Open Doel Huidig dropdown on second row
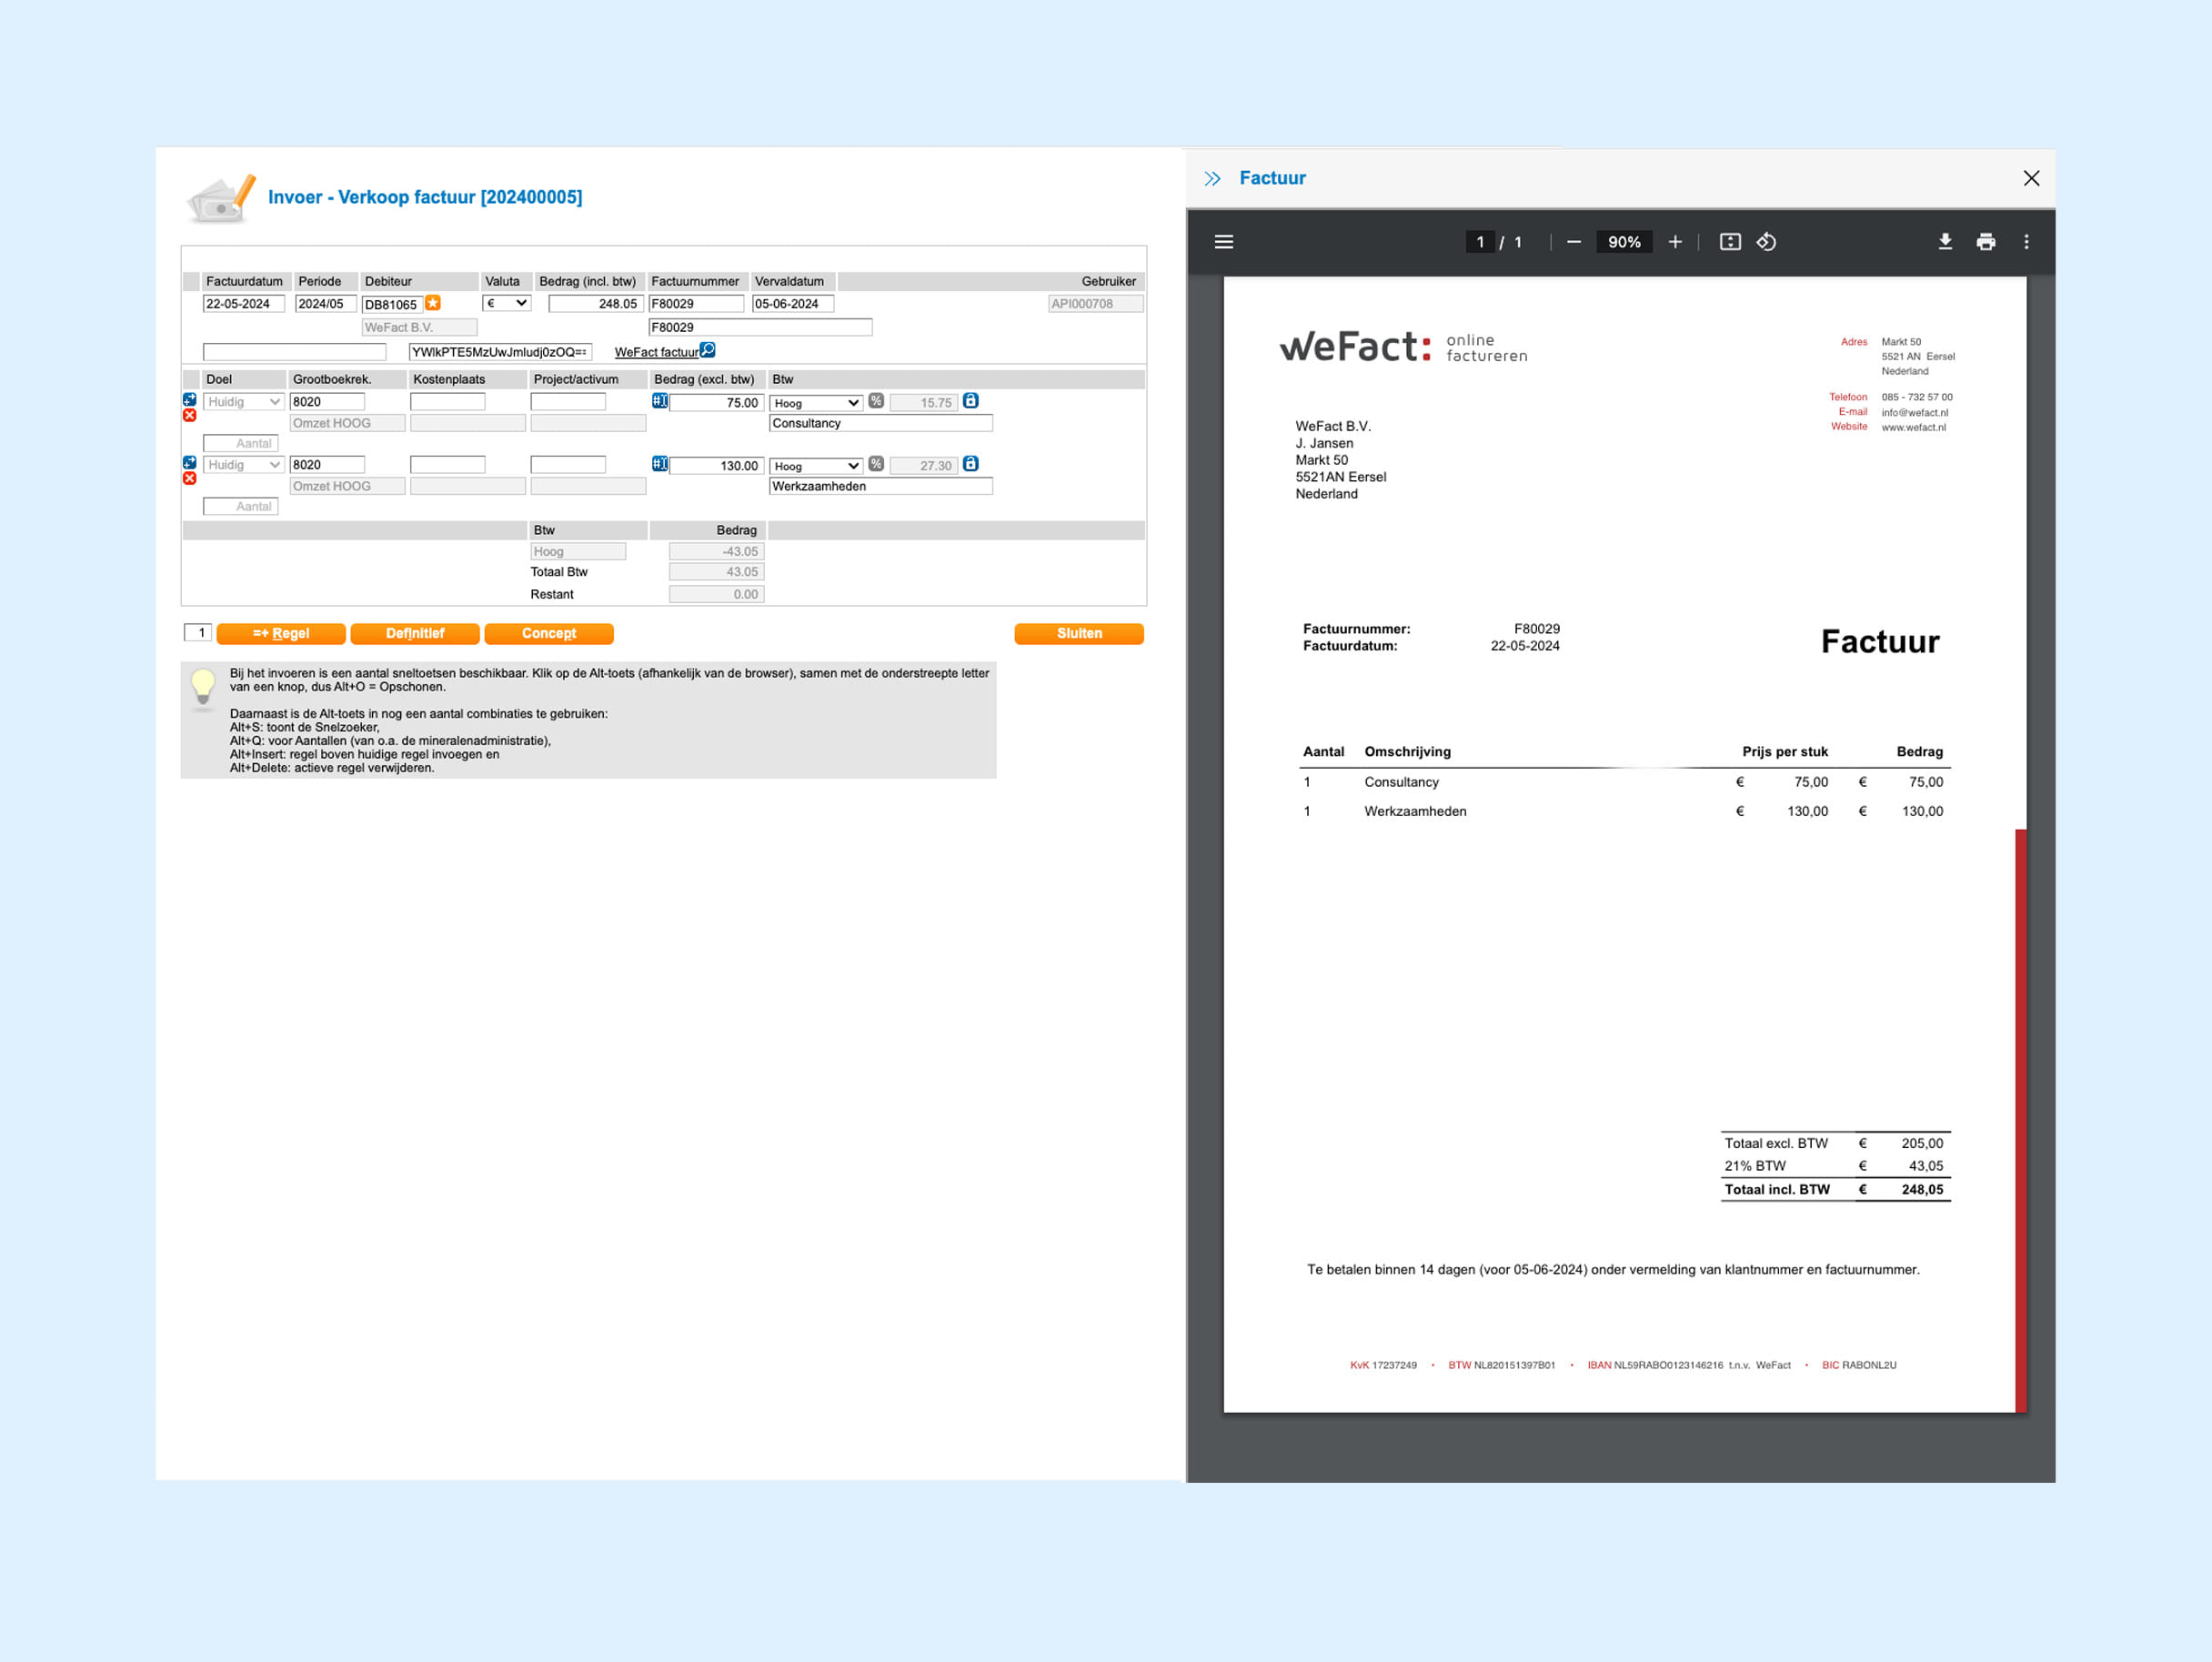 pos(244,465)
